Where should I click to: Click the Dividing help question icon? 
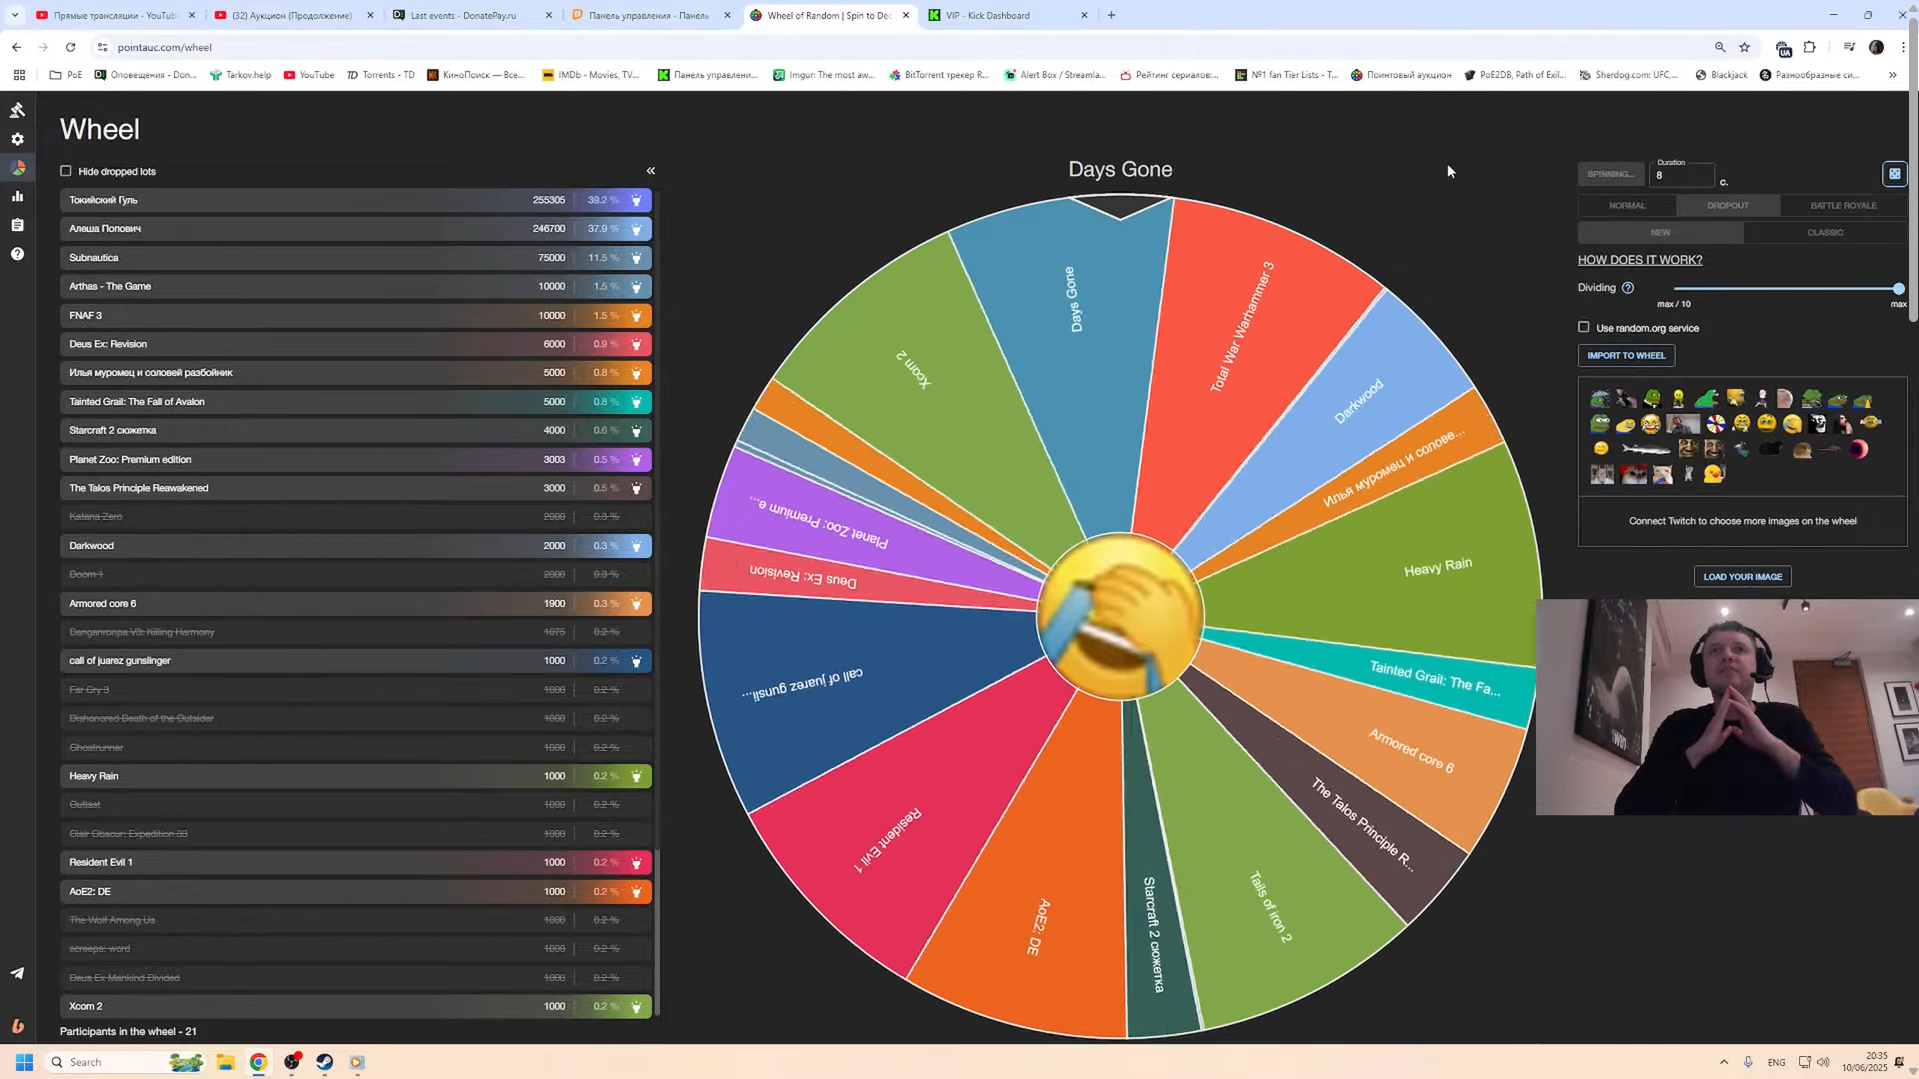(x=1628, y=288)
